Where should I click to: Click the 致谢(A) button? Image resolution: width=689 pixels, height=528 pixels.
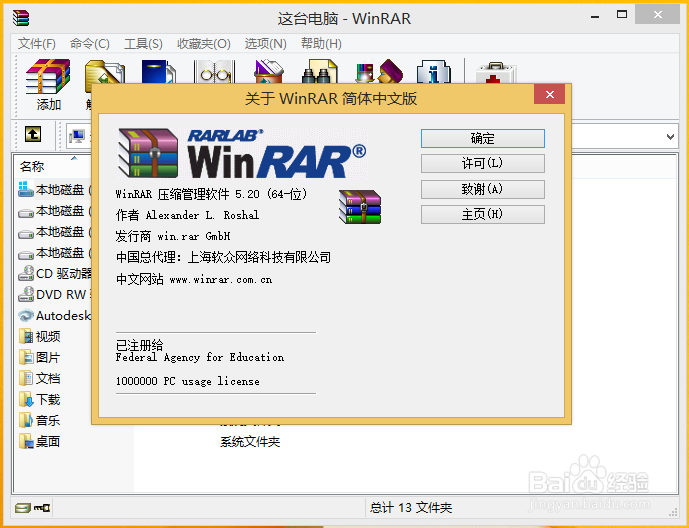(x=482, y=189)
